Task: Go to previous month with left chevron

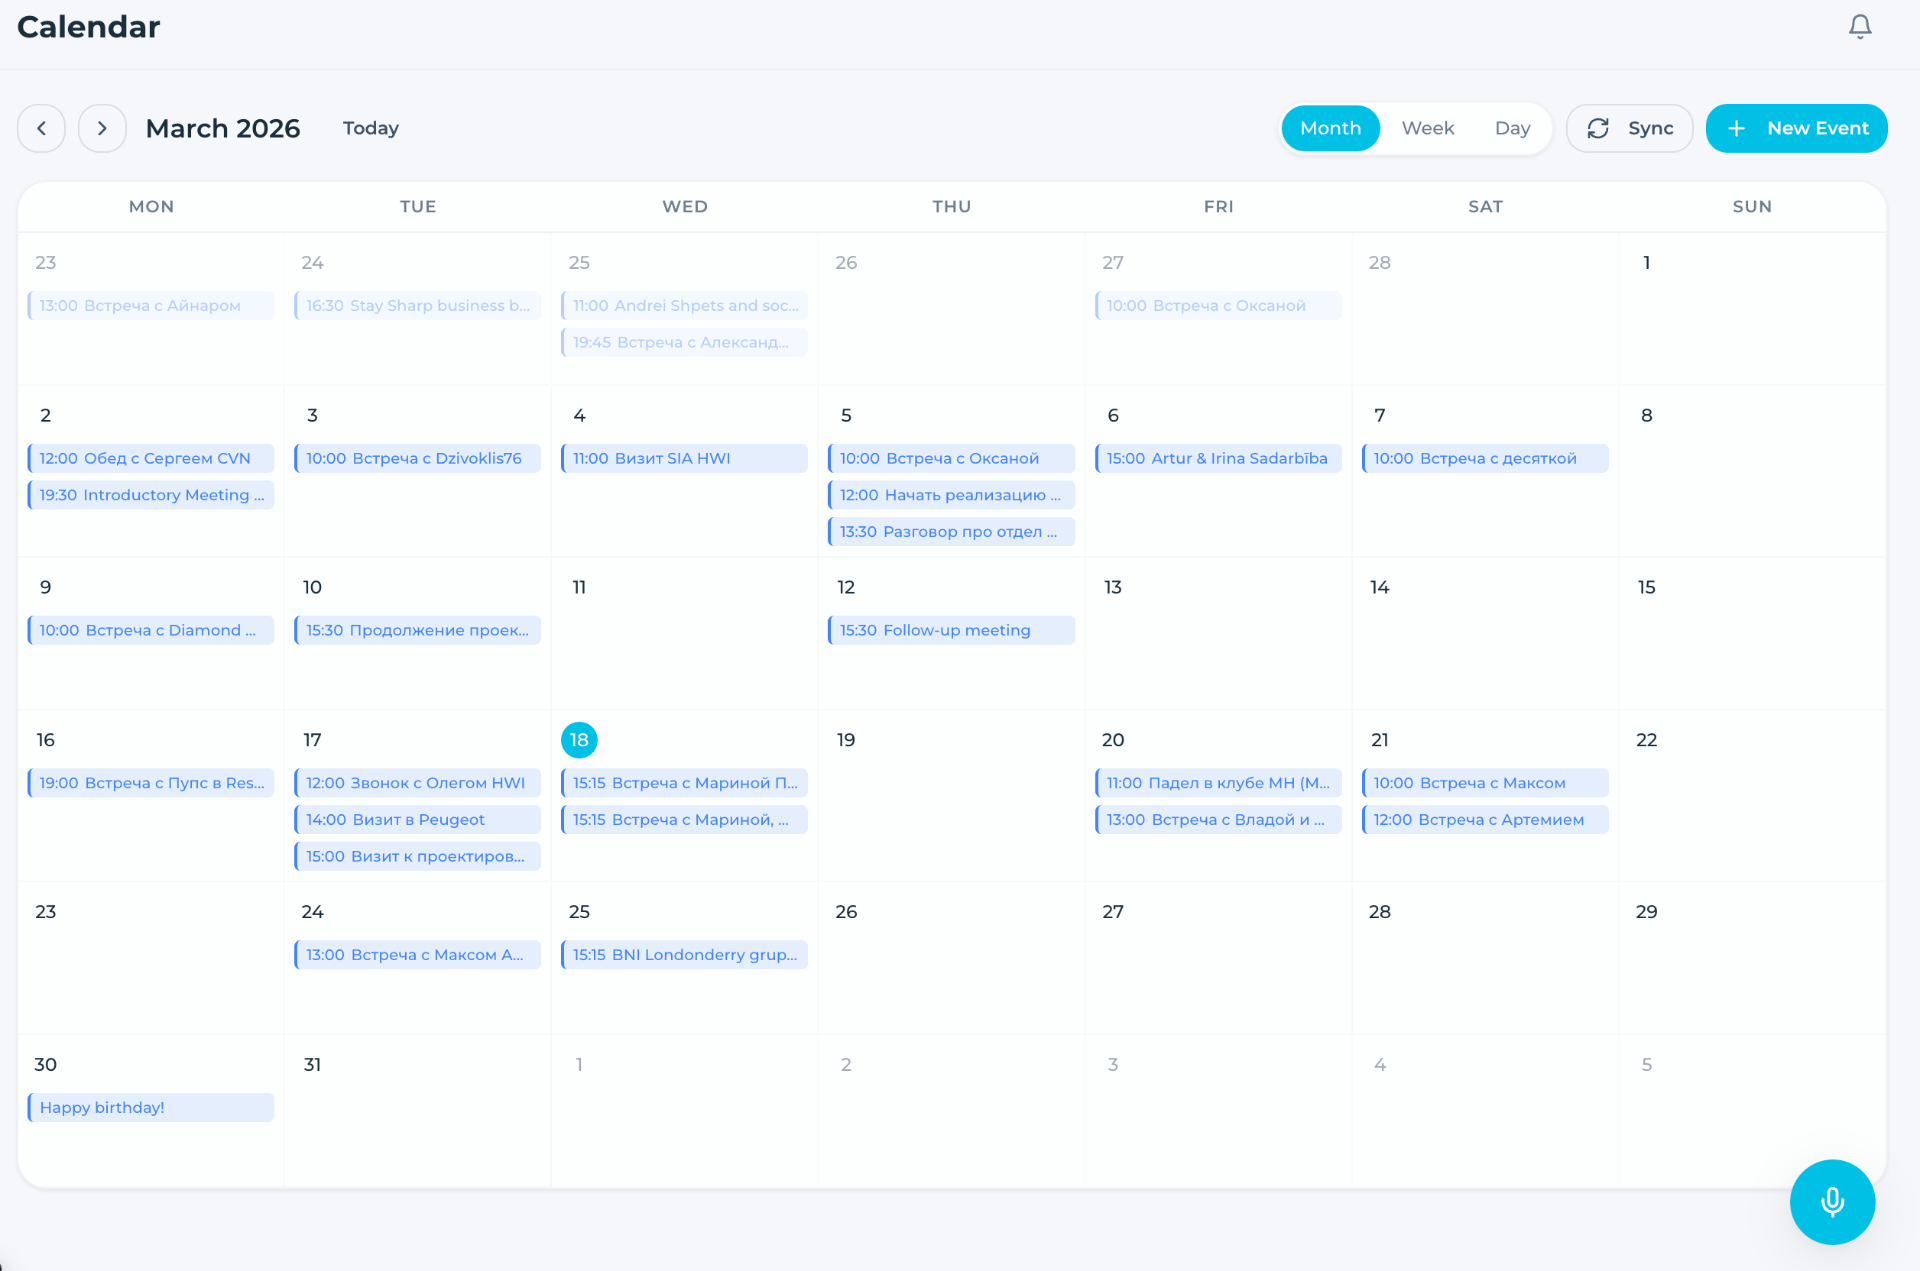Action: pyautogui.click(x=41, y=128)
